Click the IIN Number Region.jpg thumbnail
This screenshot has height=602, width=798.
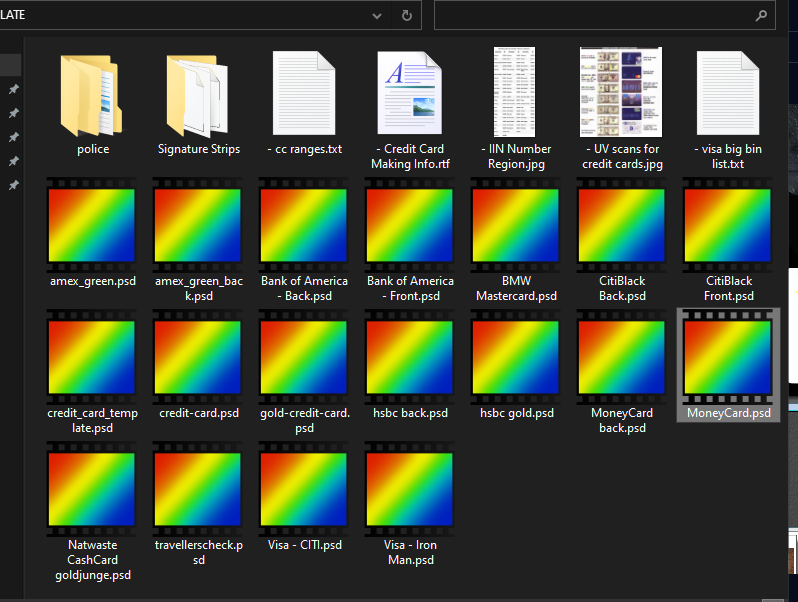(x=515, y=92)
